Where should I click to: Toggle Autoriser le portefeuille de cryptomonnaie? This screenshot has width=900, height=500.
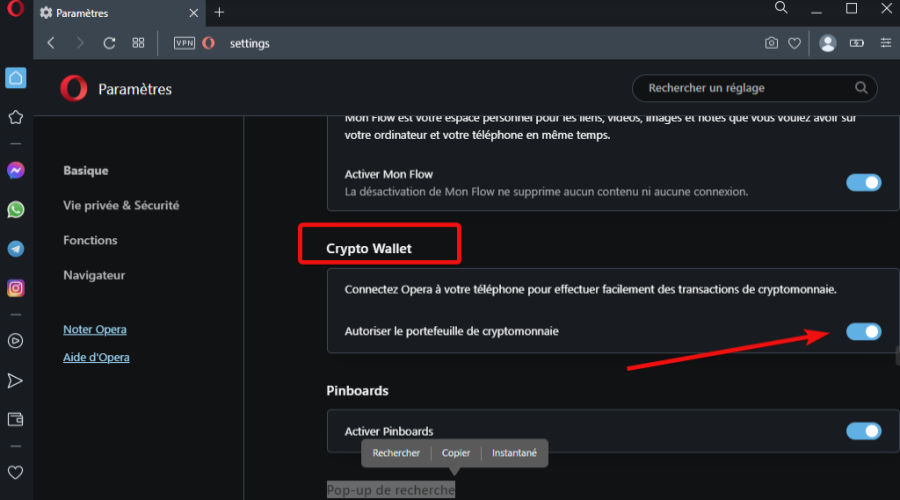(863, 331)
